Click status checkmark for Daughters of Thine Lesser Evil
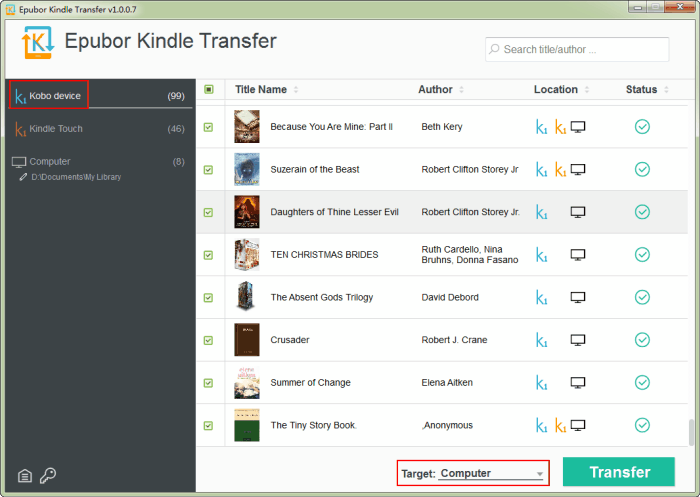This screenshot has height=497, width=700. tap(642, 212)
